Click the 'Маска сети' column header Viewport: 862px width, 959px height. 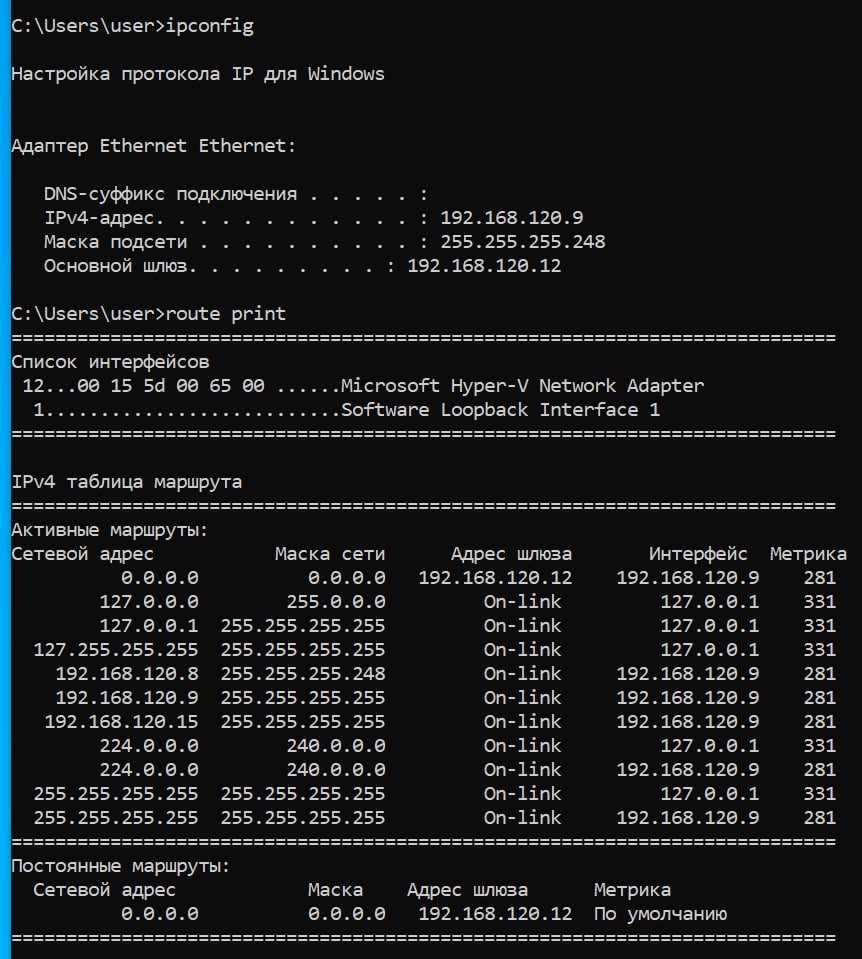(x=330, y=554)
